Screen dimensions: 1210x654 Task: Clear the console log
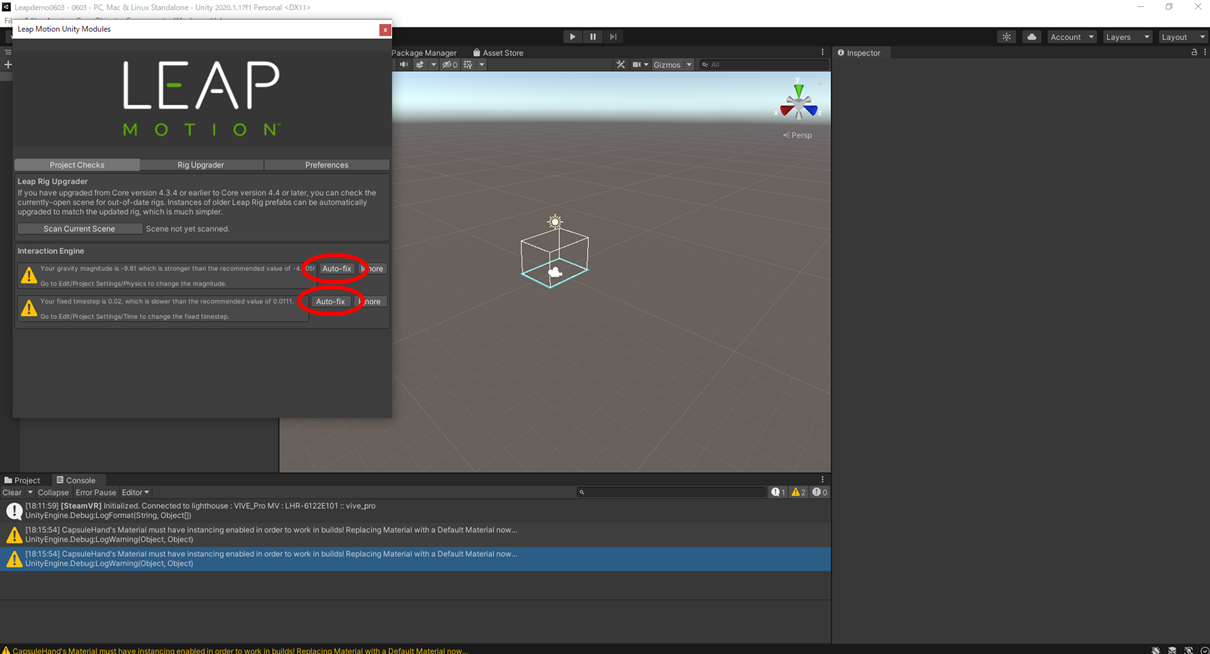coord(12,493)
